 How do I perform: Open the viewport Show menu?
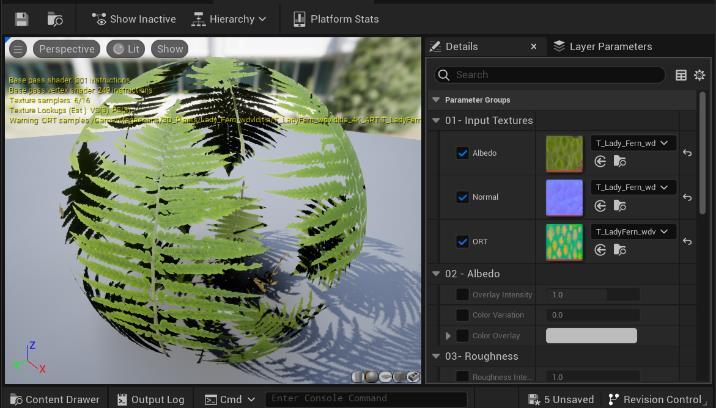click(x=170, y=49)
